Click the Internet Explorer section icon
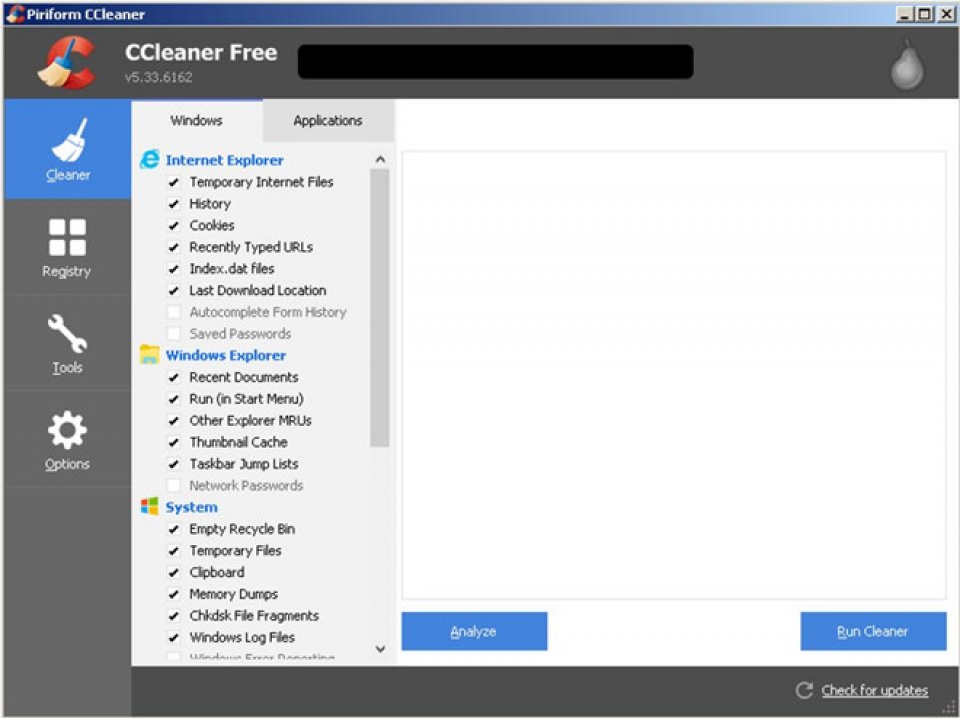This screenshot has width=960, height=718. pos(151,159)
